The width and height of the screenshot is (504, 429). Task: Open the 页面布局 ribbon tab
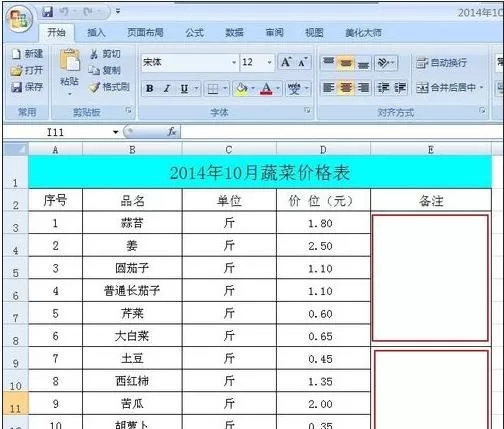[x=145, y=33]
